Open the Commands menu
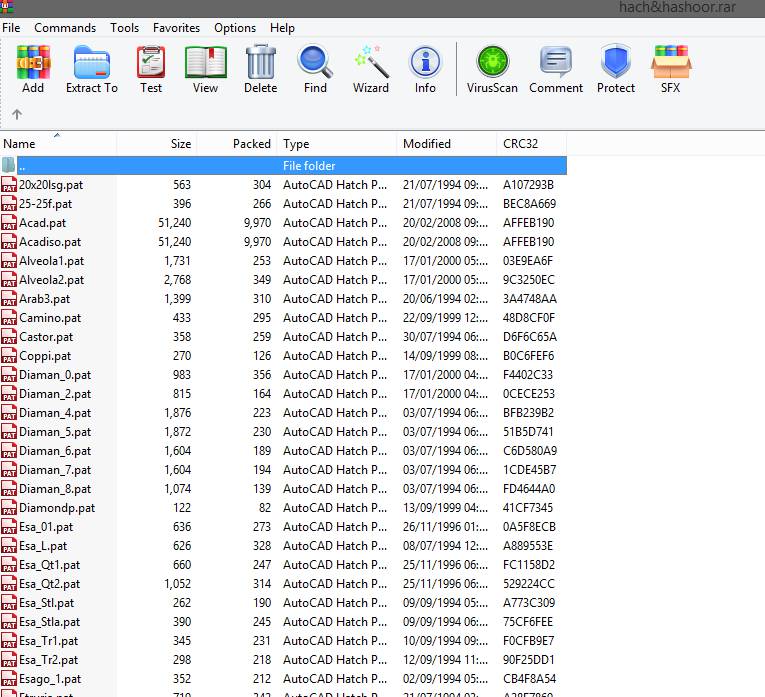The height and width of the screenshot is (697, 765). coord(65,28)
